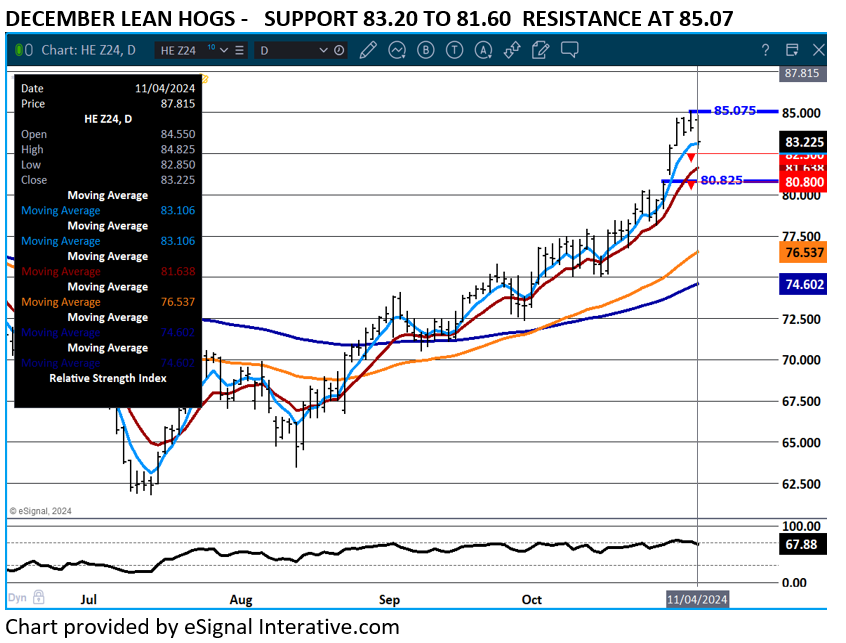Toggle the Dyn scaling label
The image size is (846, 643).
click(x=18, y=597)
